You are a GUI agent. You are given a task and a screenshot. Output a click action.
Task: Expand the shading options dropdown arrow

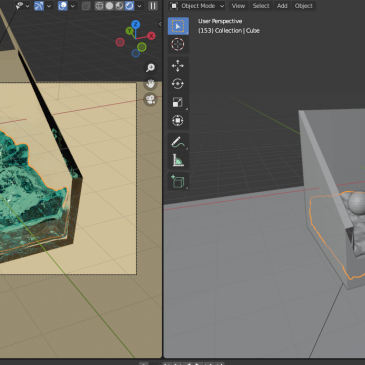pyautogui.click(x=139, y=6)
